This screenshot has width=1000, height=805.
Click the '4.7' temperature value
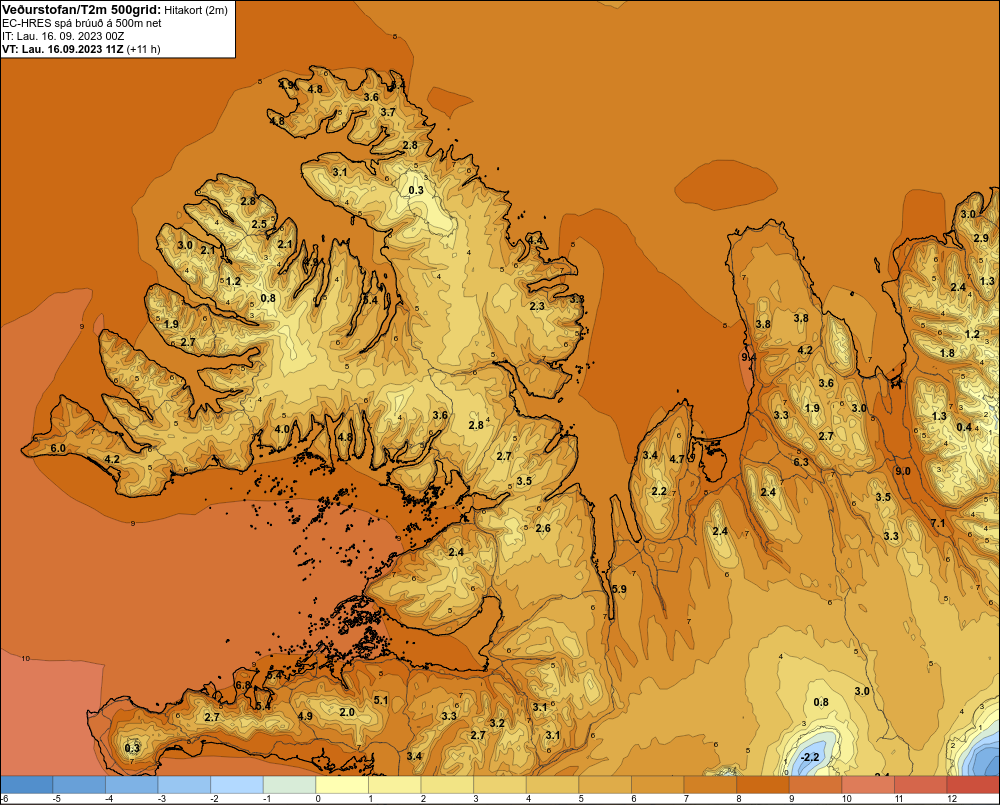tap(677, 459)
